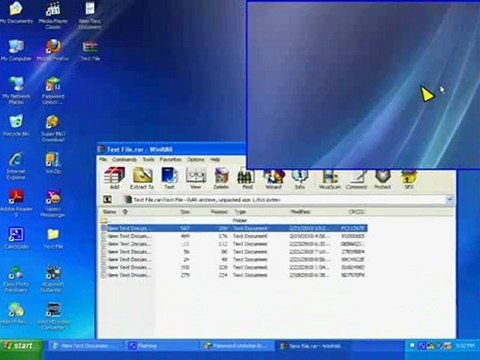Select the Text File folder desktop icon

(x=53, y=238)
